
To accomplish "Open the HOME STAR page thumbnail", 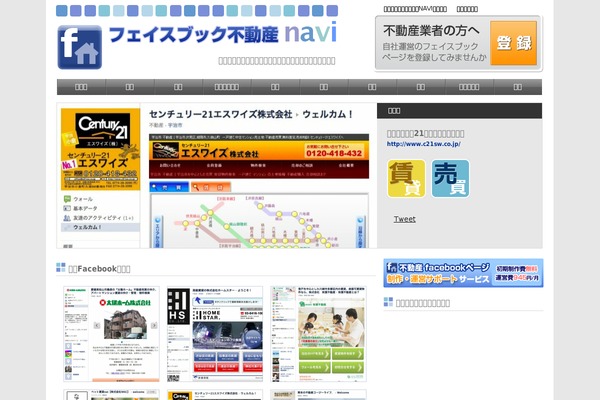I will tap(215, 334).
